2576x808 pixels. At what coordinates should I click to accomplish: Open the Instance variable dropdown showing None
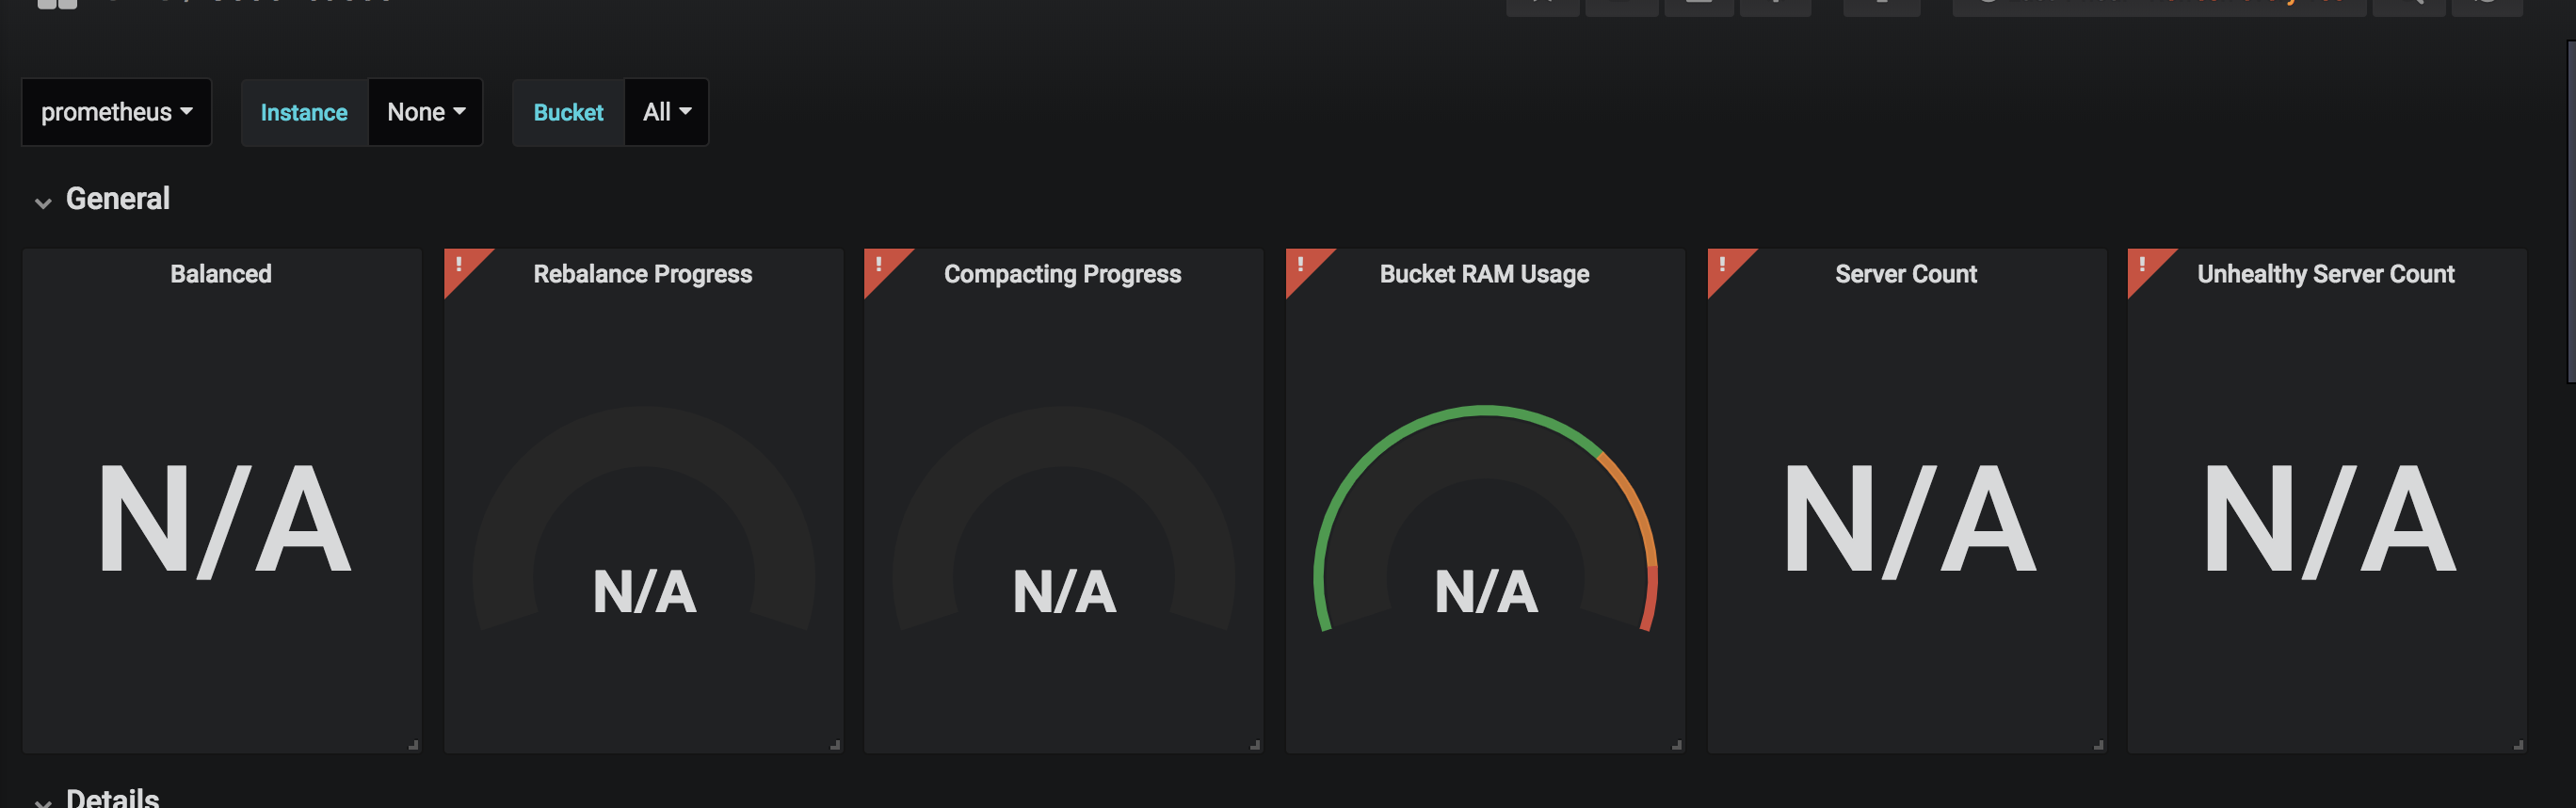[x=424, y=112]
